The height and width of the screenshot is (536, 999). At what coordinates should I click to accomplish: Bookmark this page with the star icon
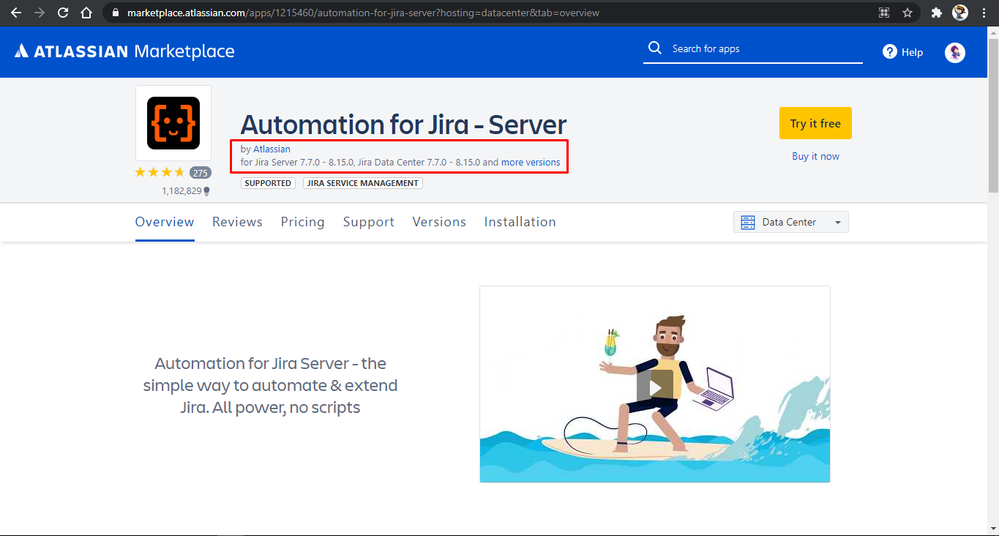(x=907, y=13)
